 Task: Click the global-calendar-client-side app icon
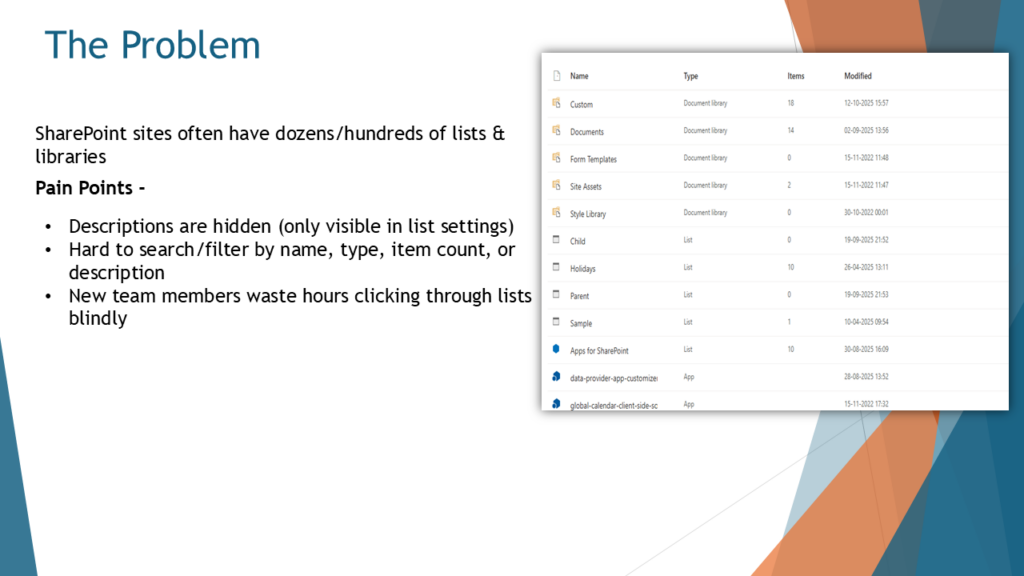[556, 404]
